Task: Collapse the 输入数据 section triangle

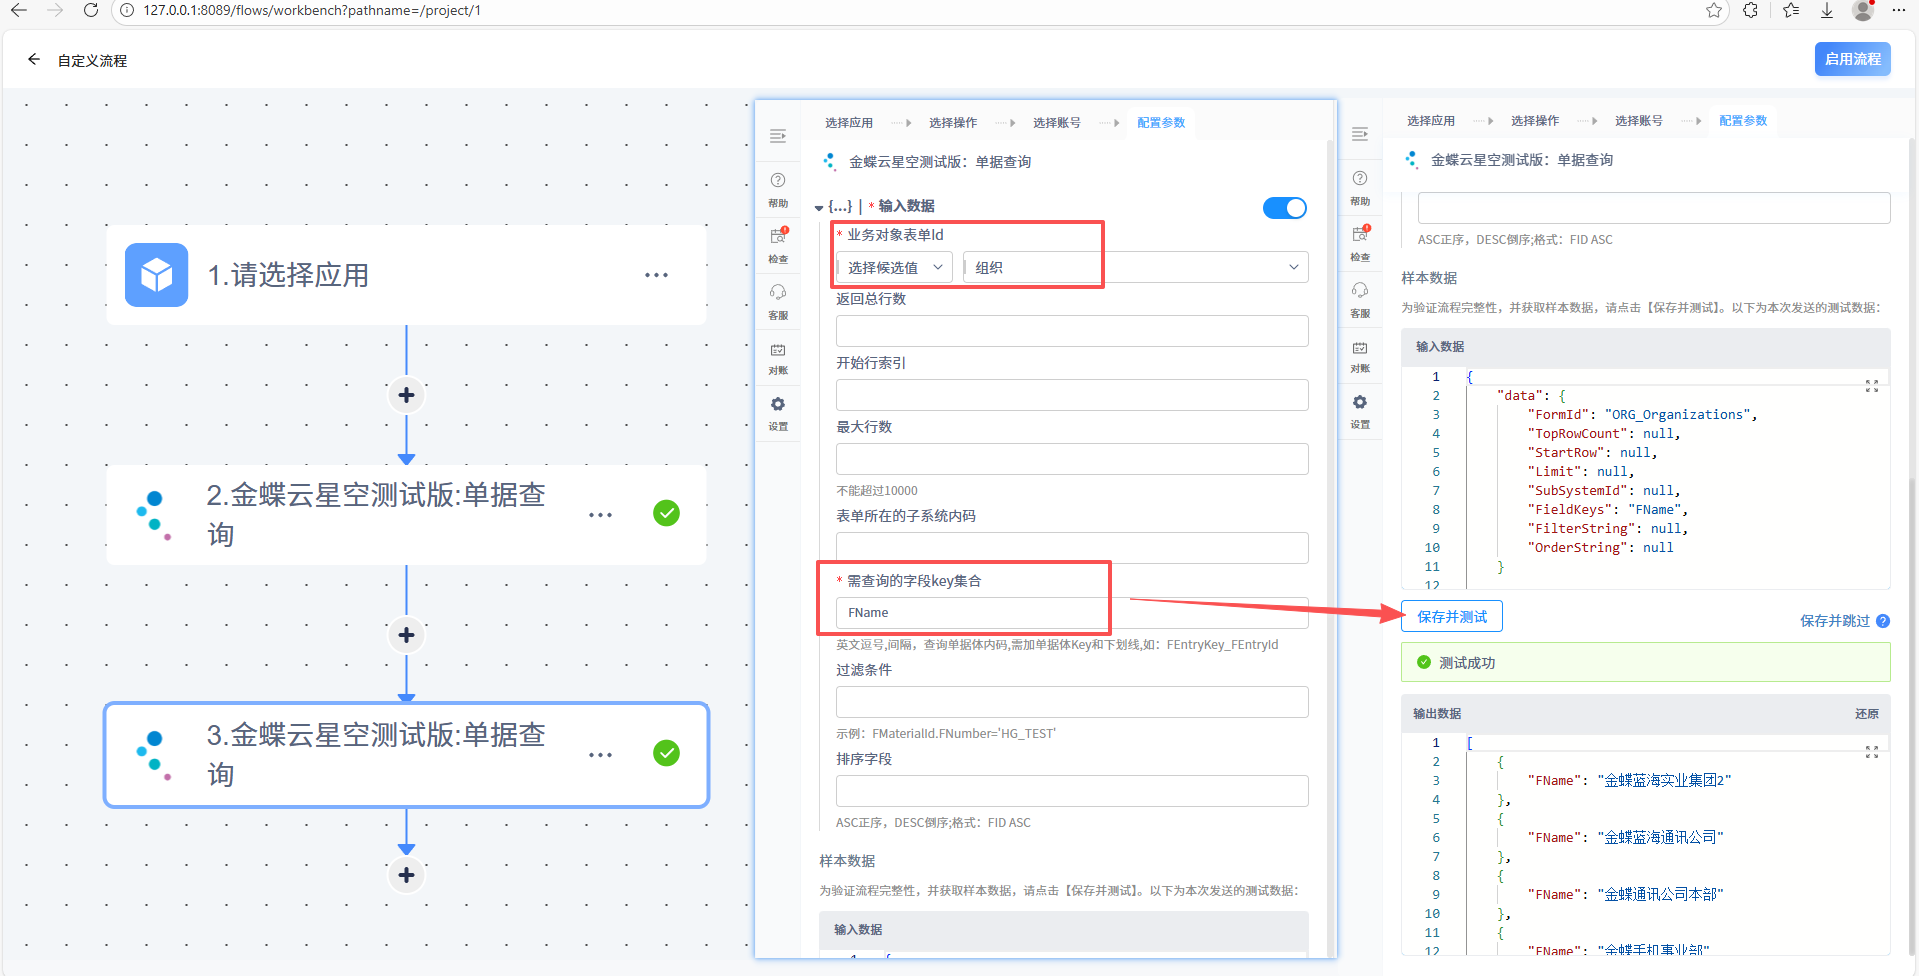Action: [819, 208]
